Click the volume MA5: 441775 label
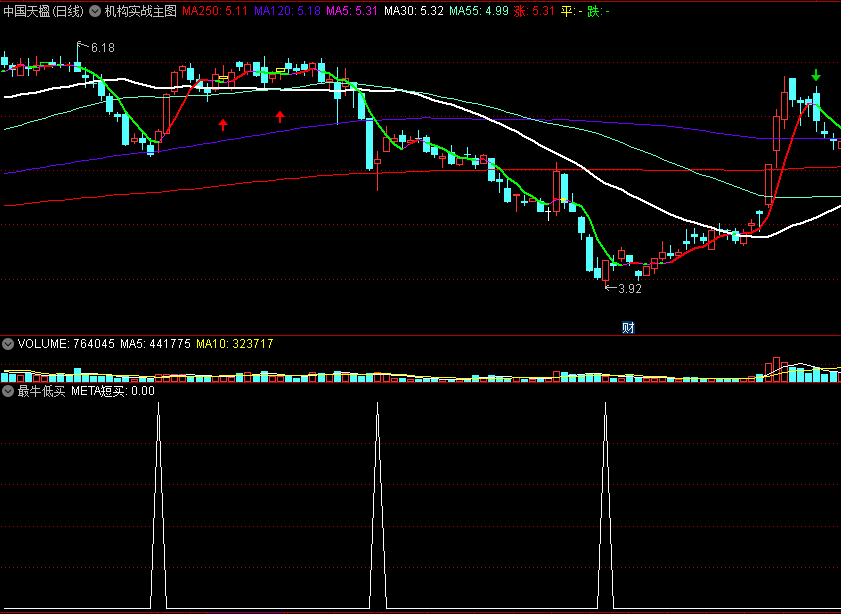The image size is (841, 614). 155,344
